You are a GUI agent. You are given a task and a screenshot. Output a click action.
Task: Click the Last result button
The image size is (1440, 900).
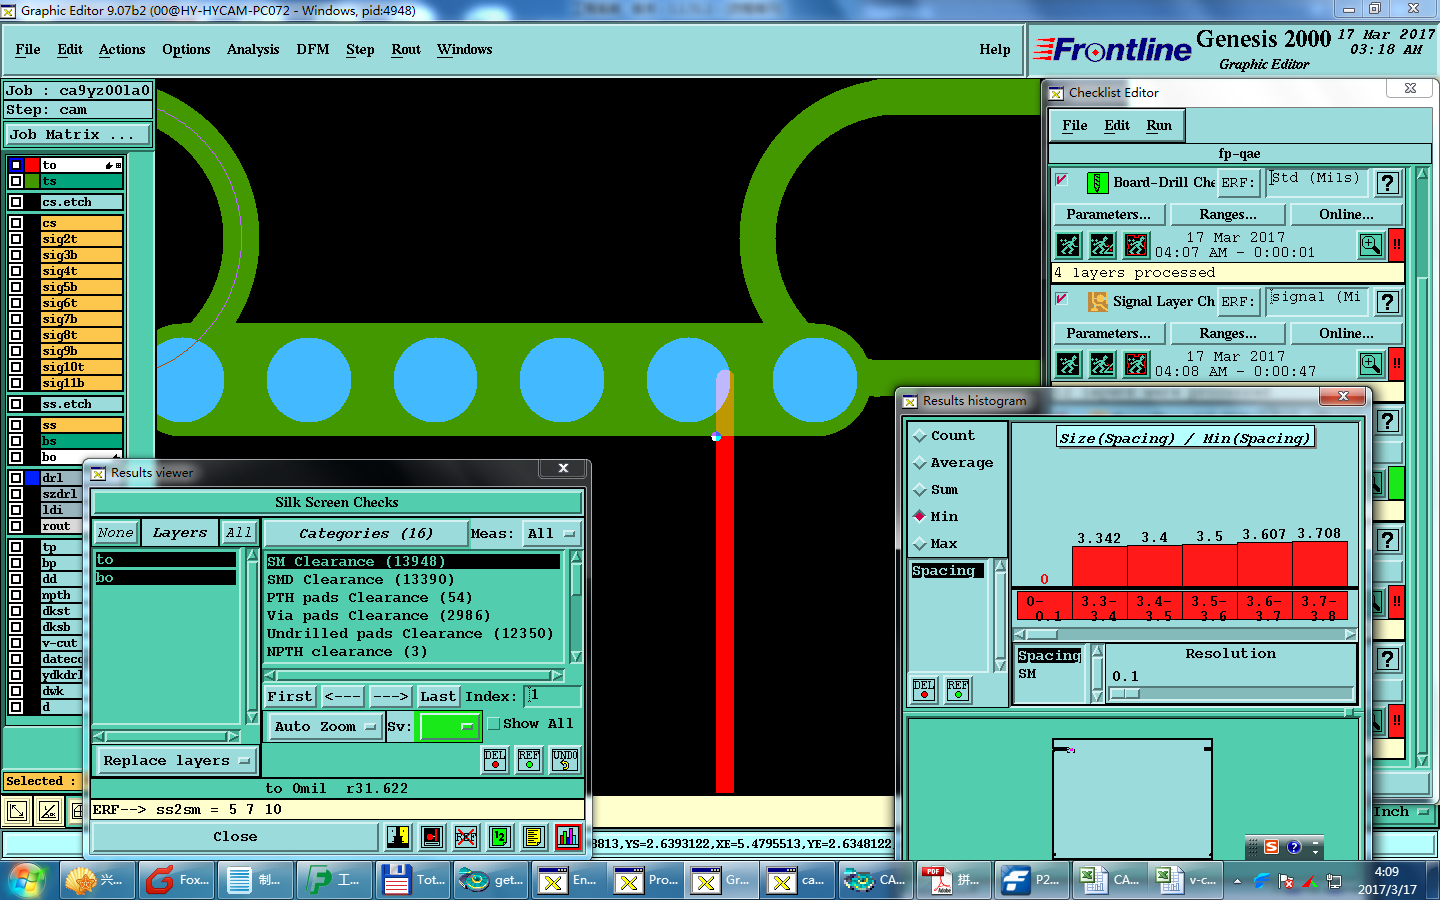tap(438, 696)
